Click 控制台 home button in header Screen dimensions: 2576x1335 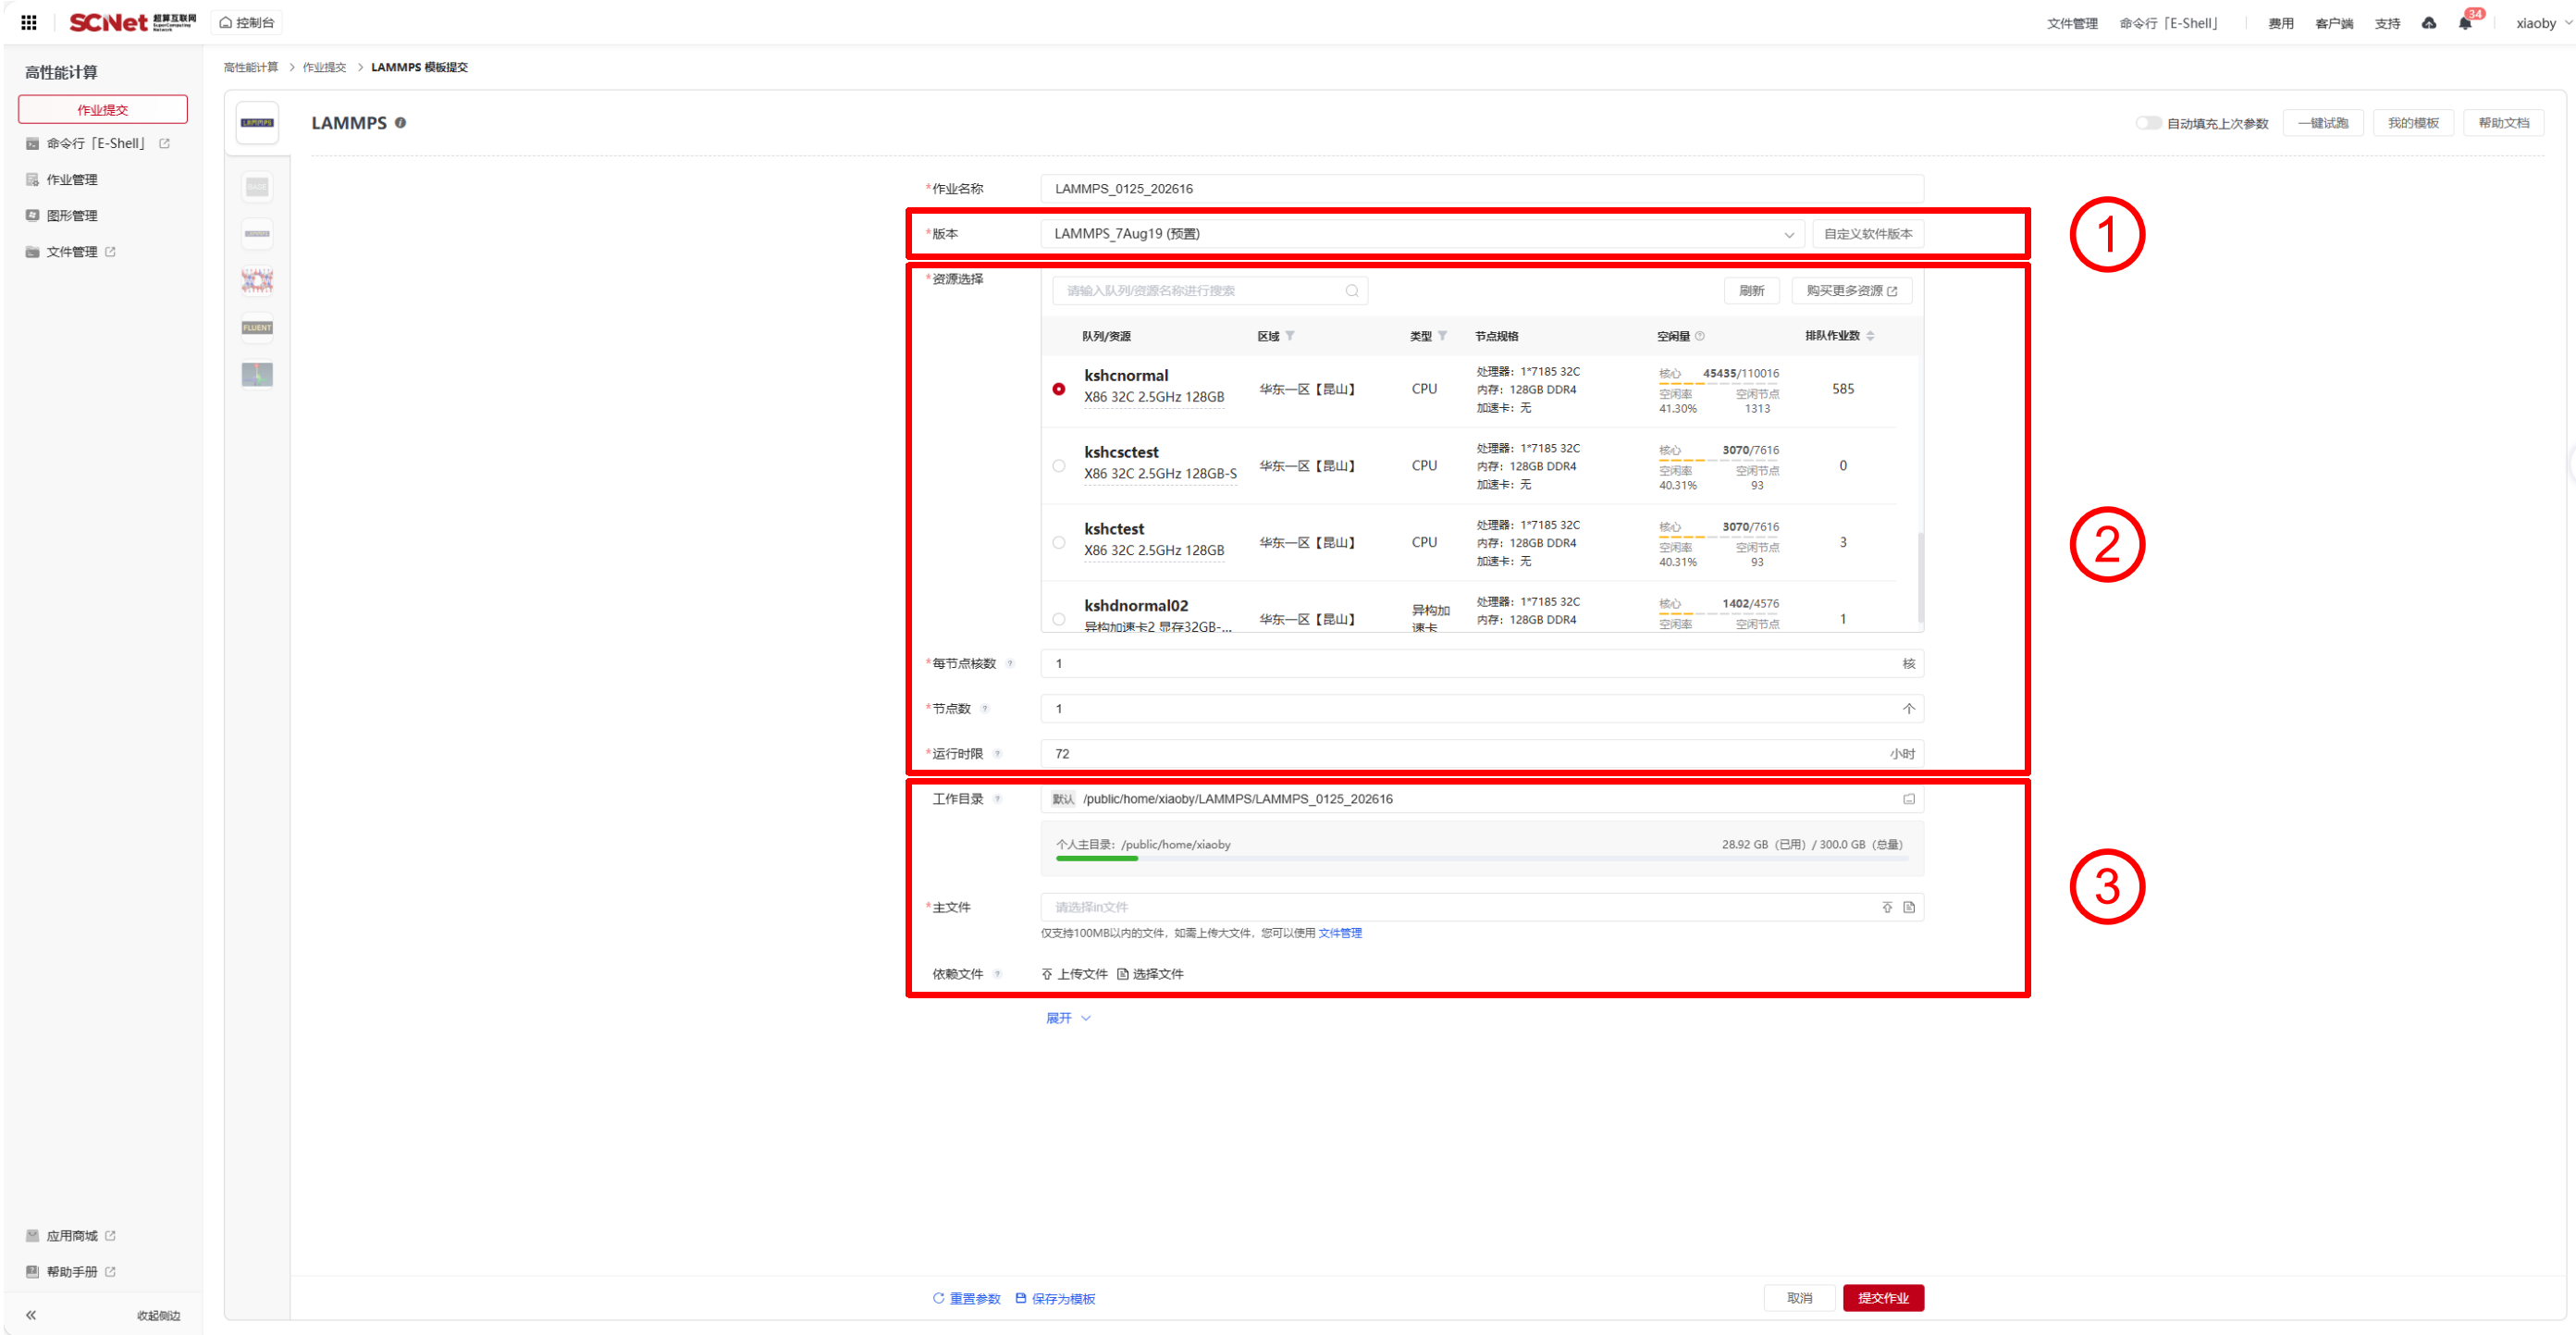pos(246,22)
